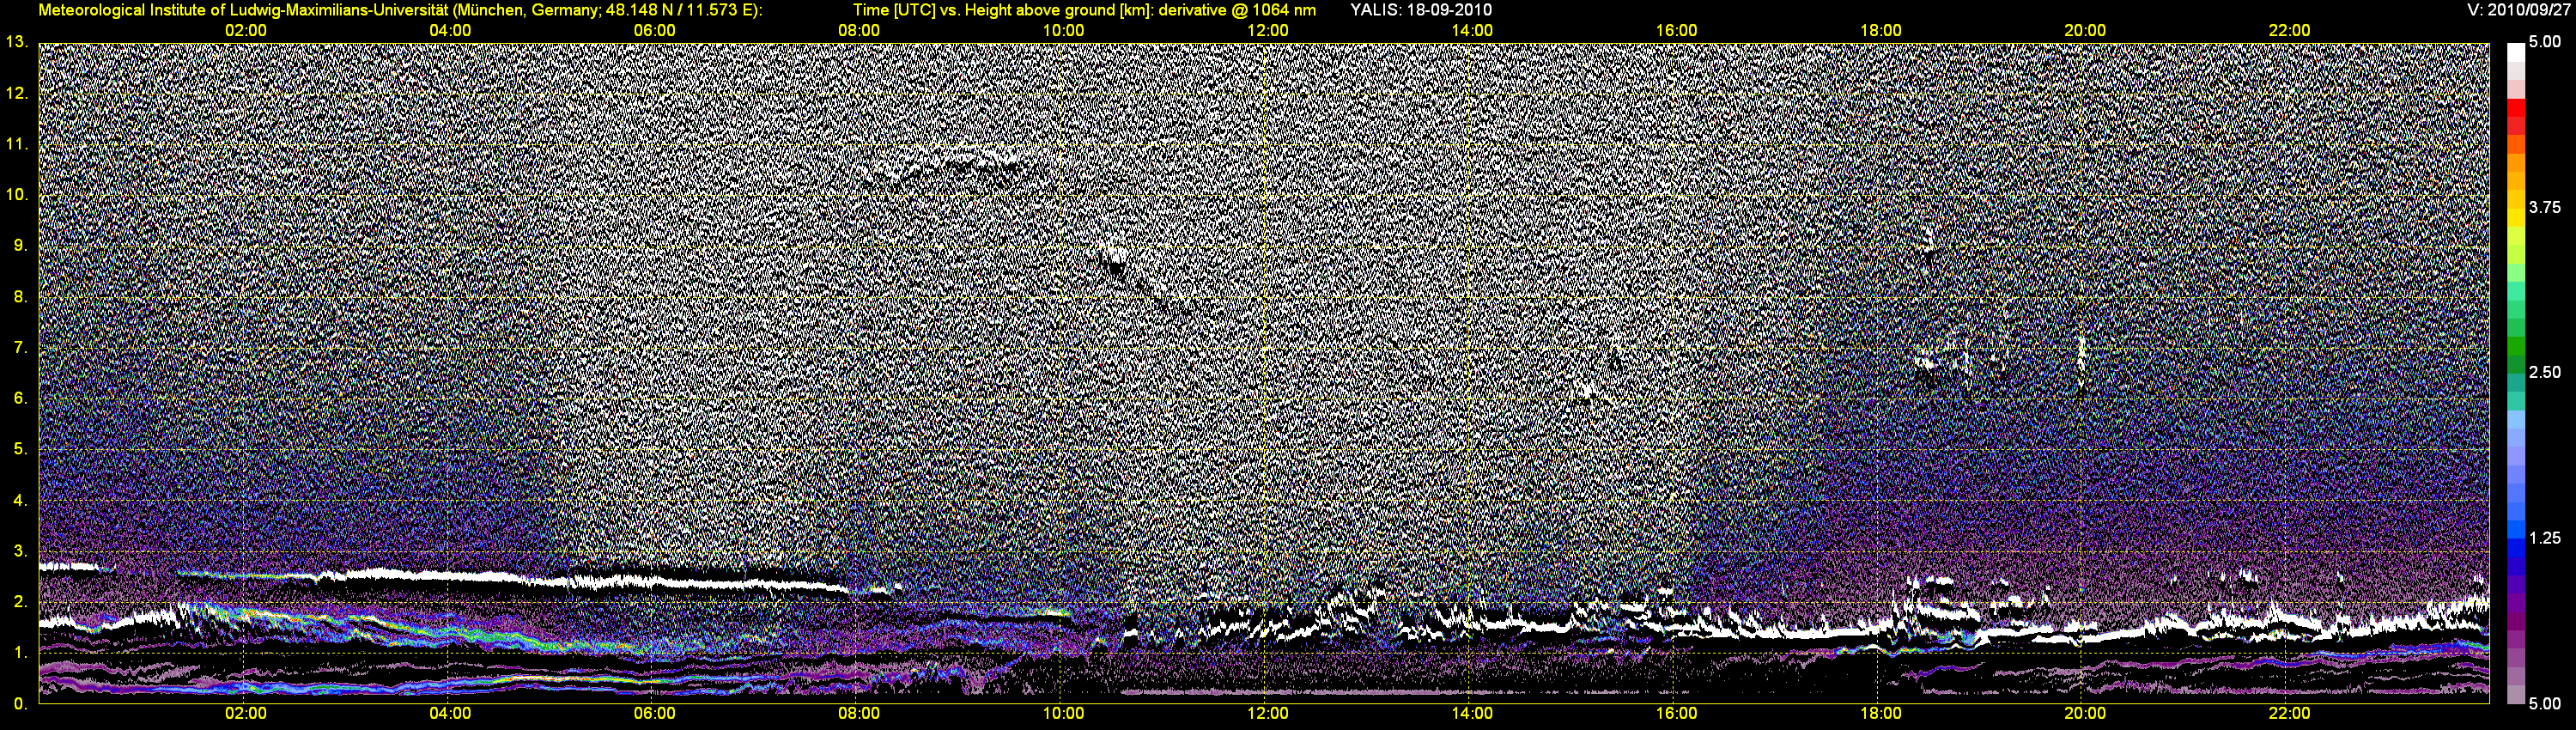Screen dimensions: 2576x730
Task: Pick the 16:00 label on the bottom time axis
Action: [1676, 714]
